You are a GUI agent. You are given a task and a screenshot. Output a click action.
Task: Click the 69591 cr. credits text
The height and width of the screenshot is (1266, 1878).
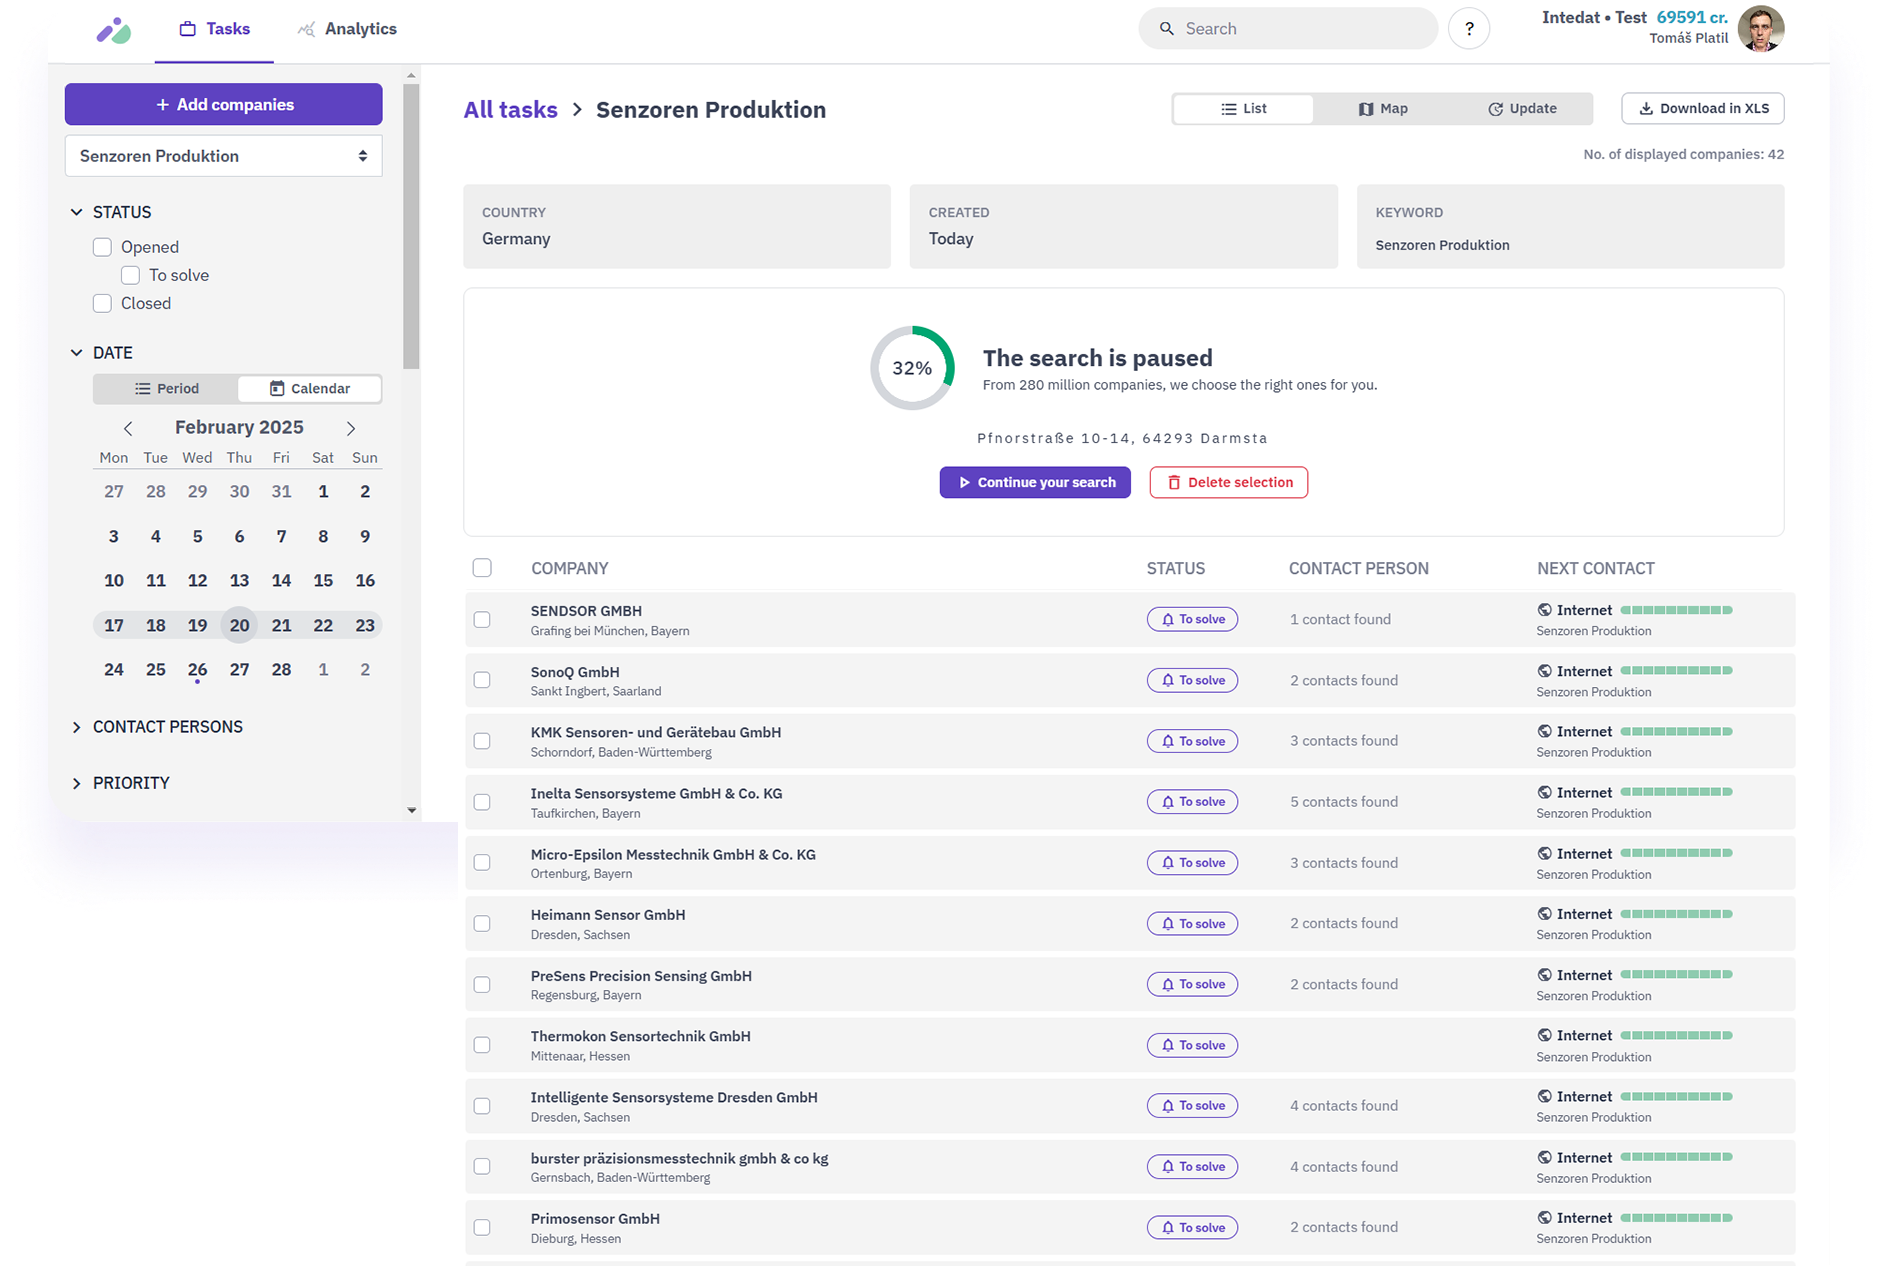[x=1692, y=18]
